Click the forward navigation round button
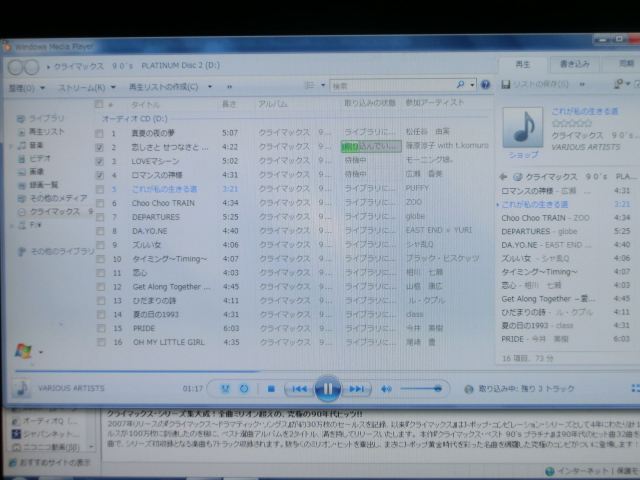 pyautogui.click(x=31, y=67)
